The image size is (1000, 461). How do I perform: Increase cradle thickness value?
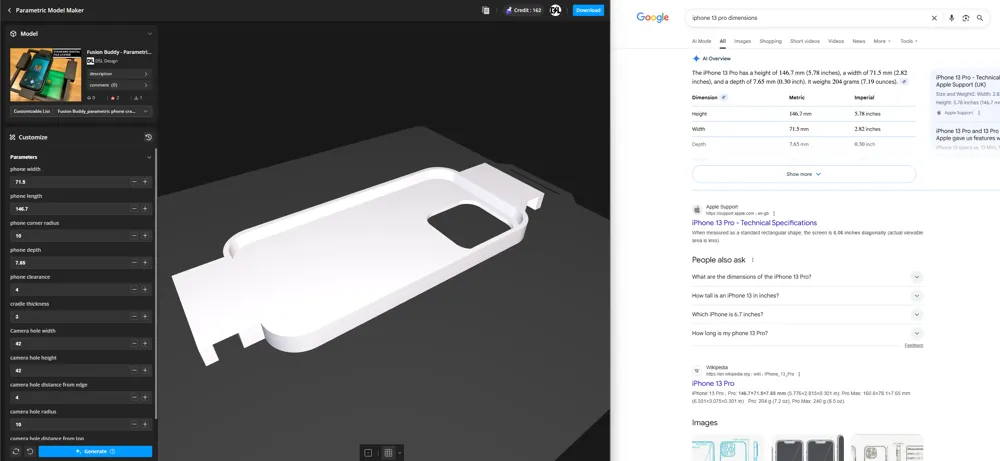[x=145, y=316]
